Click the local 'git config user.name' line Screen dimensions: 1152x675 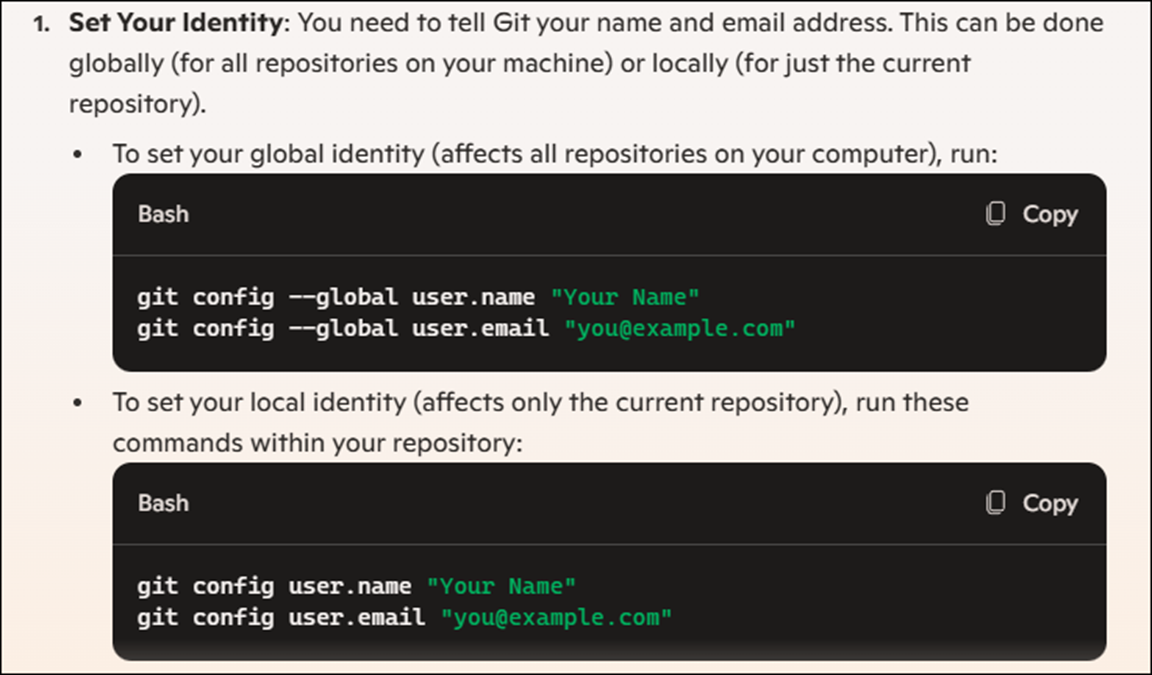(356, 586)
